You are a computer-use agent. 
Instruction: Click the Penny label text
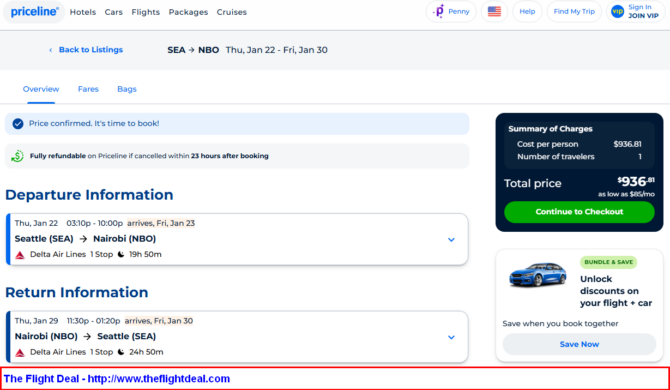458,12
